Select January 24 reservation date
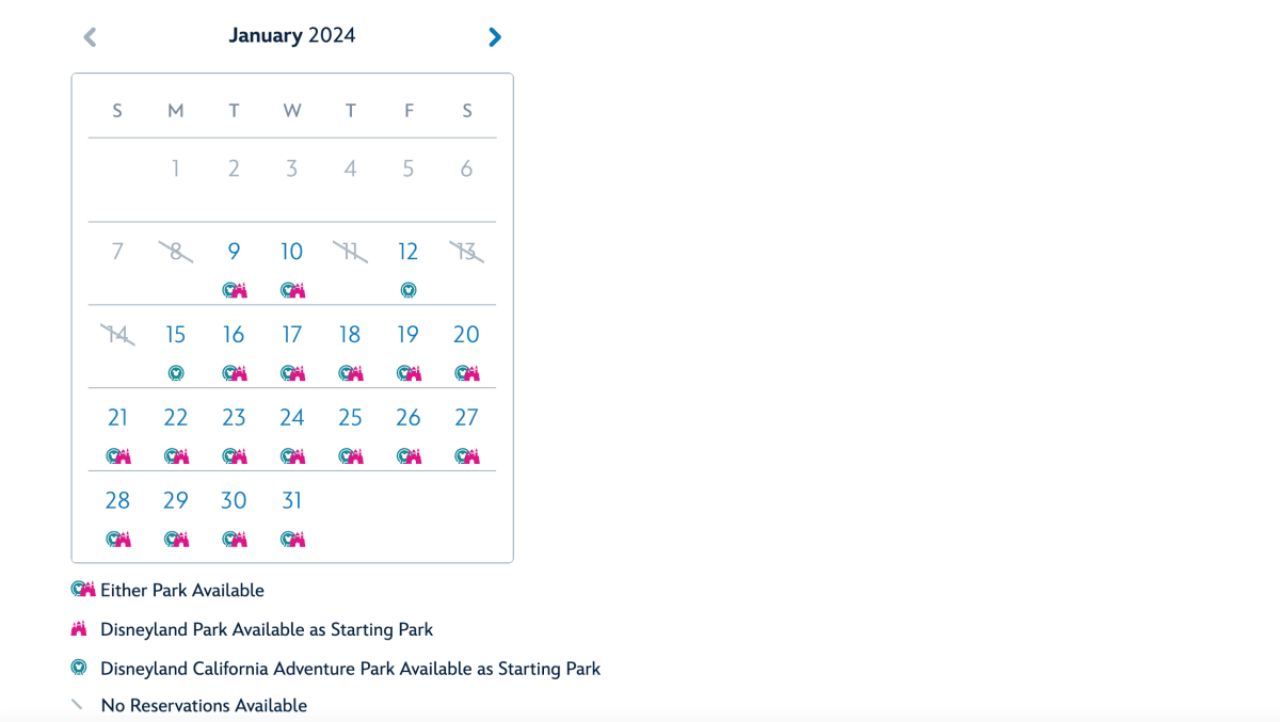This screenshot has width=1280, height=722. [292, 418]
